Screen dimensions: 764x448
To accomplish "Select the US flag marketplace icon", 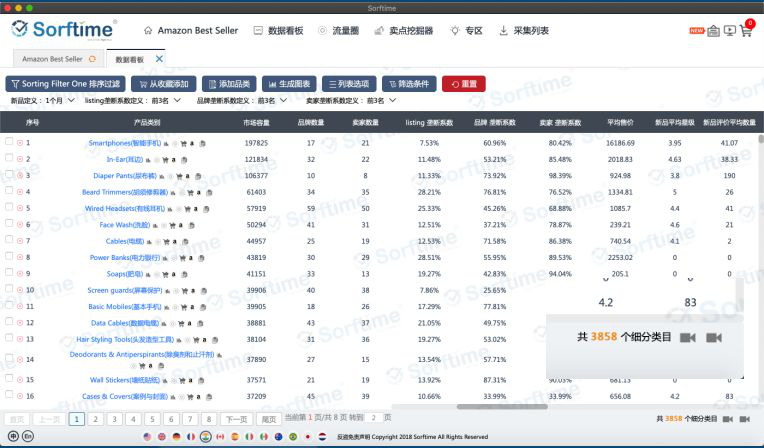I will click(147, 436).
